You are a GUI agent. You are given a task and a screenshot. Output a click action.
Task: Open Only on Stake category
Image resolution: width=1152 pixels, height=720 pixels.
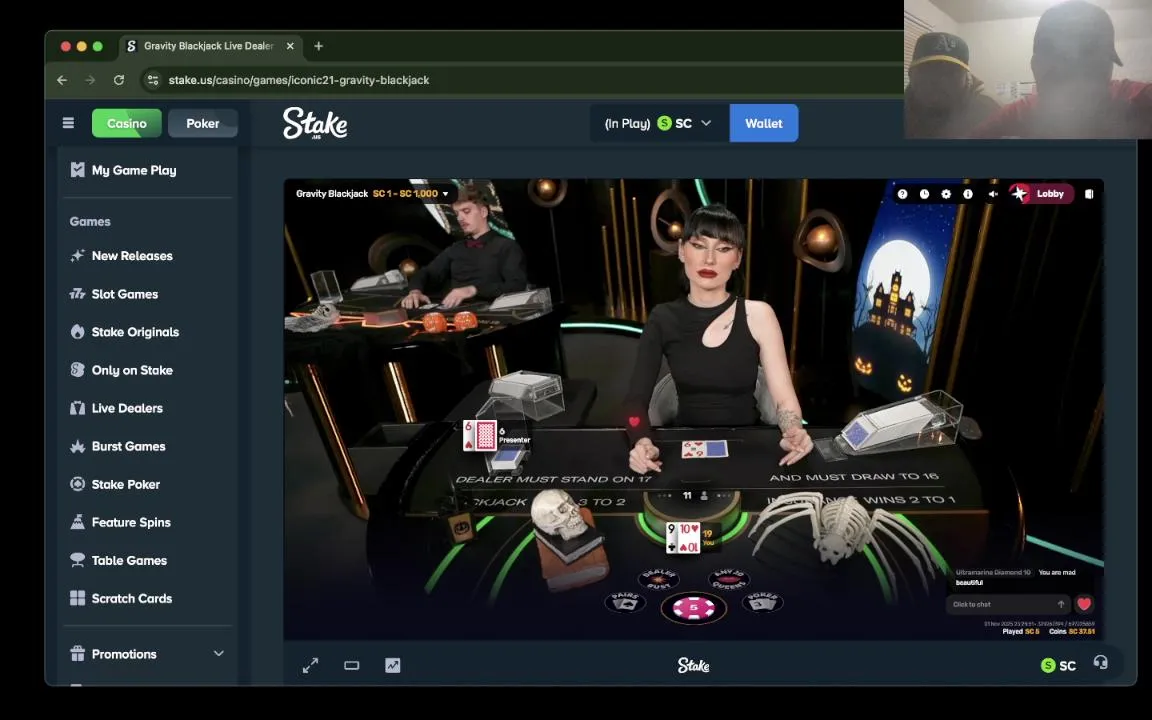(x=149, y=370)
